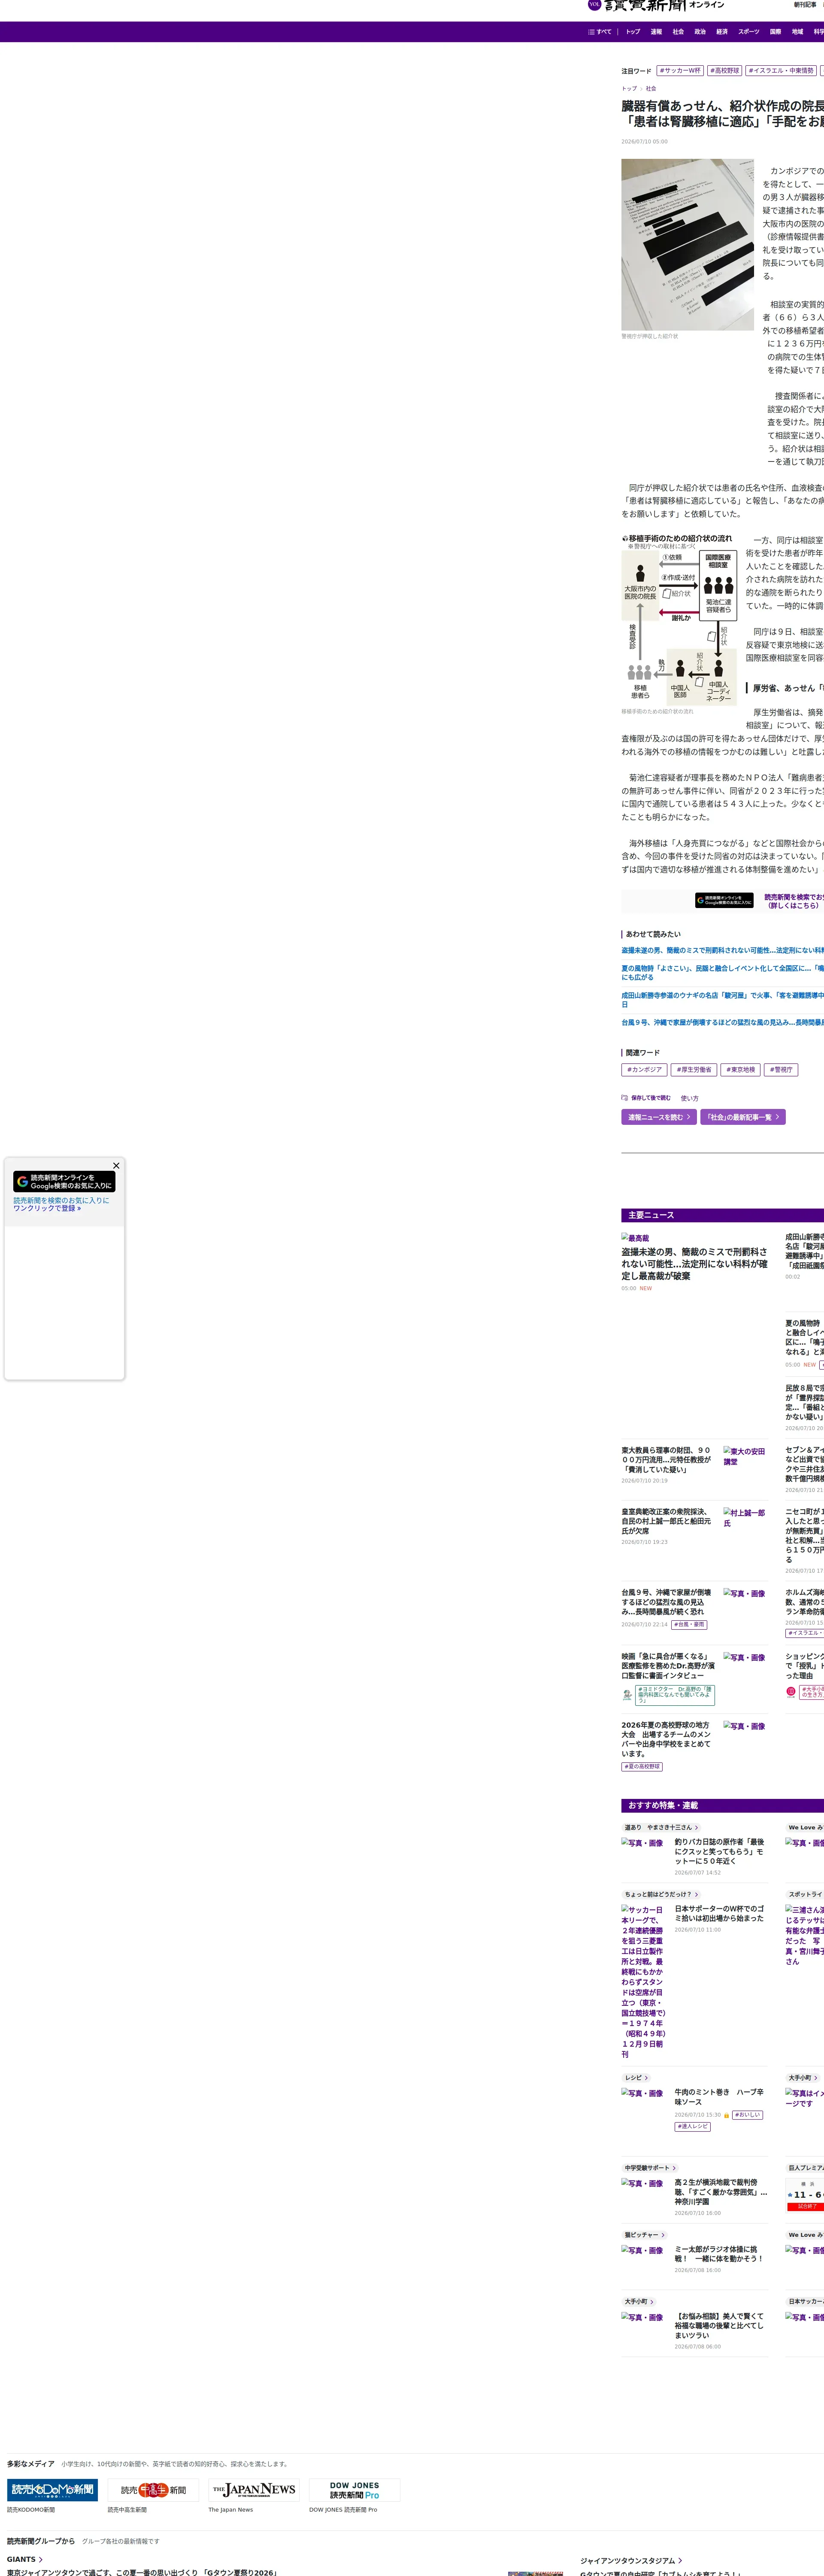Expand the 中学受験サポート category
824x2576 pixels.
650,2168
